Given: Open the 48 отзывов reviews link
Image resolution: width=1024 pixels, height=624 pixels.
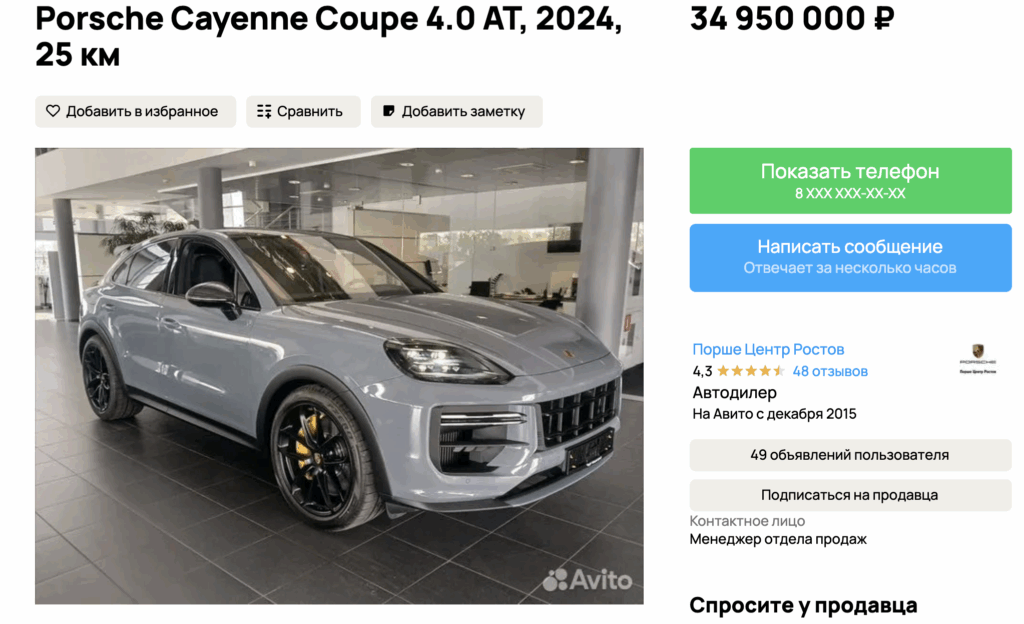Looking at the screenshot, I should (830, 371).
